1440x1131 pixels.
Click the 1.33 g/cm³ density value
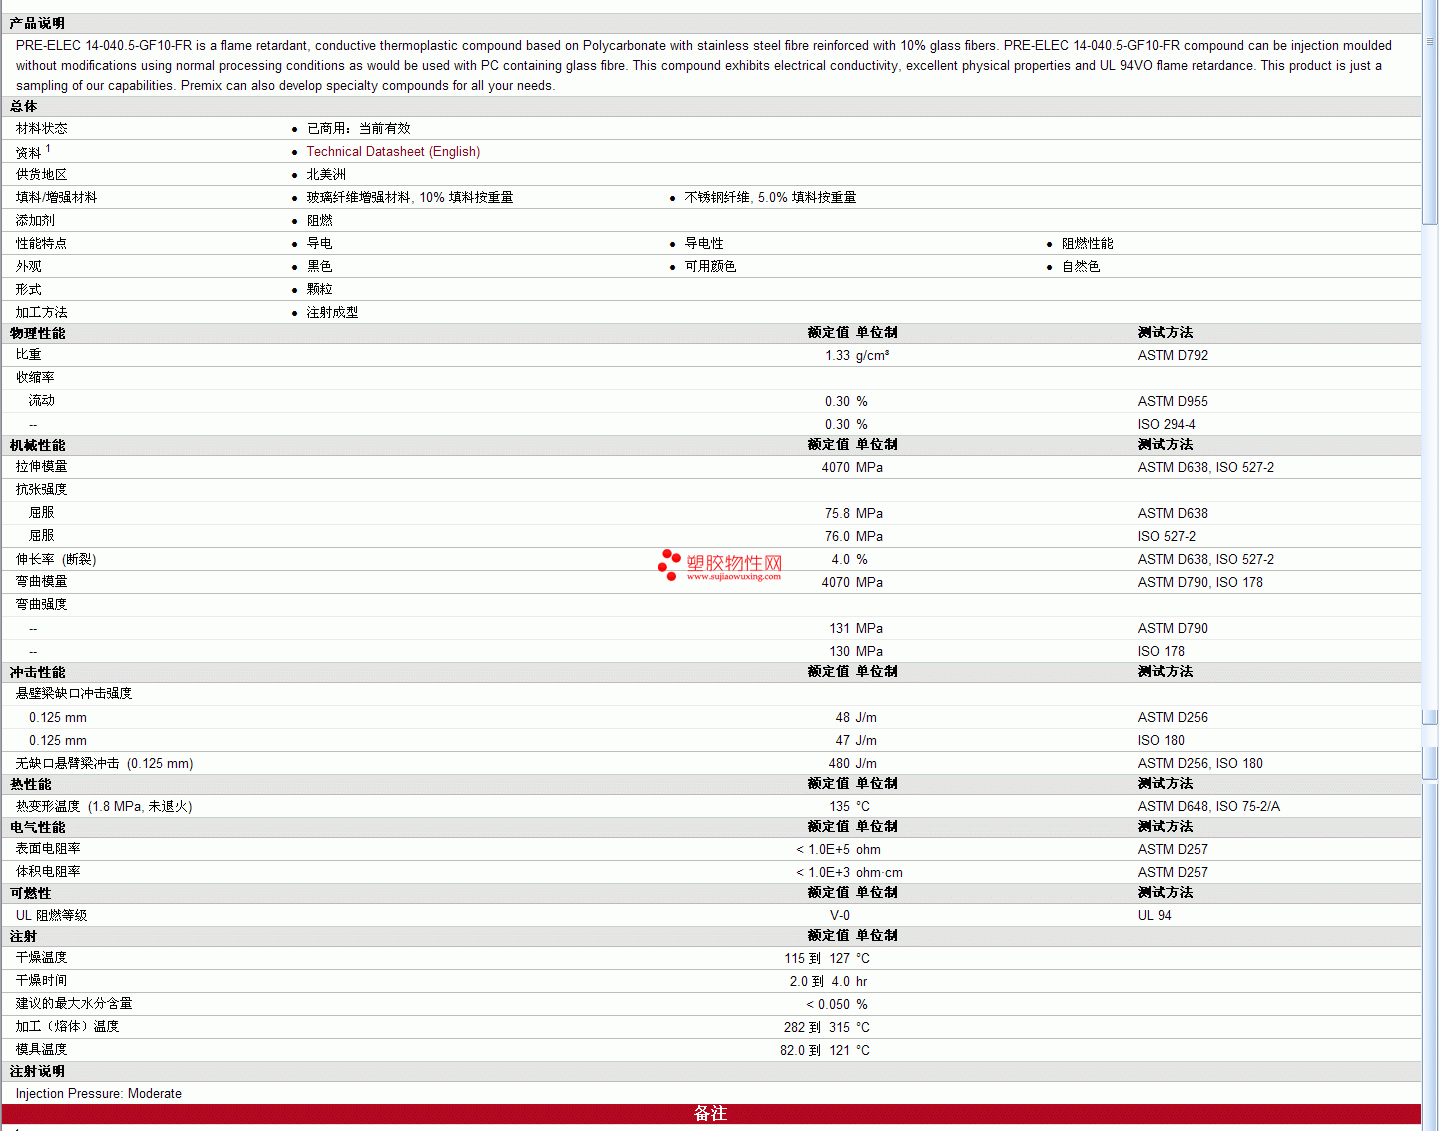click(857, 356)
